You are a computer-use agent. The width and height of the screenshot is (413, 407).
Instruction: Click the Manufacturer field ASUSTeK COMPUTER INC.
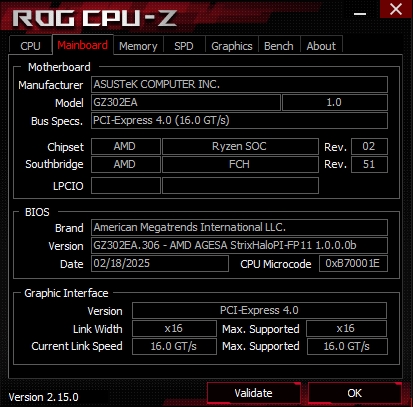[x=239, y=84]
